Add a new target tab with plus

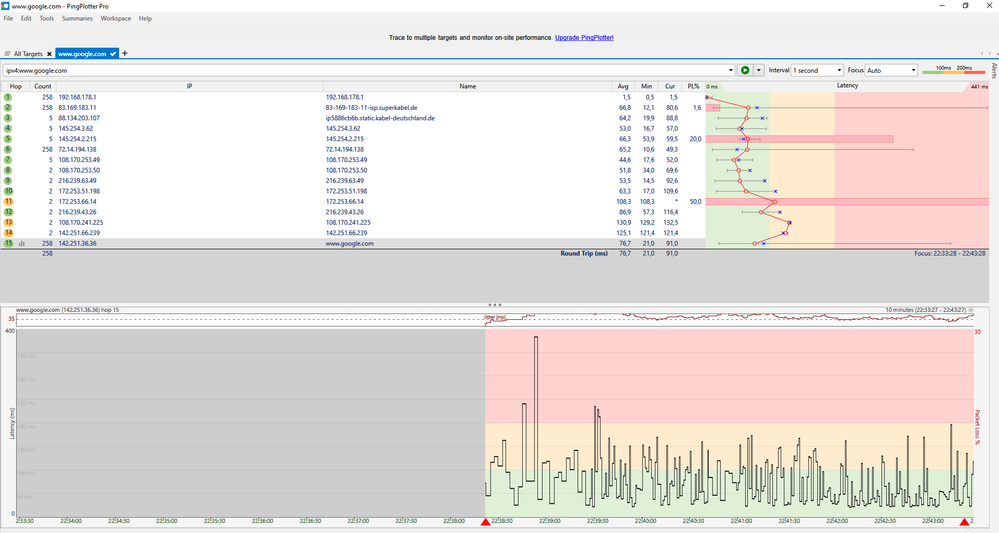coord(125,53)
